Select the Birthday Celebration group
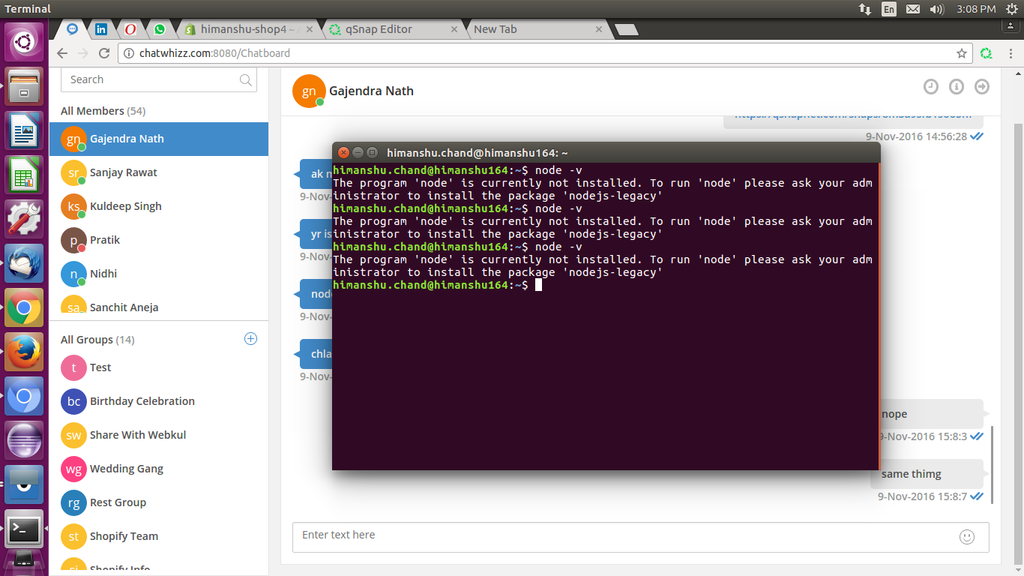This screenshot has width=1024, height=576. coord(142,401)
